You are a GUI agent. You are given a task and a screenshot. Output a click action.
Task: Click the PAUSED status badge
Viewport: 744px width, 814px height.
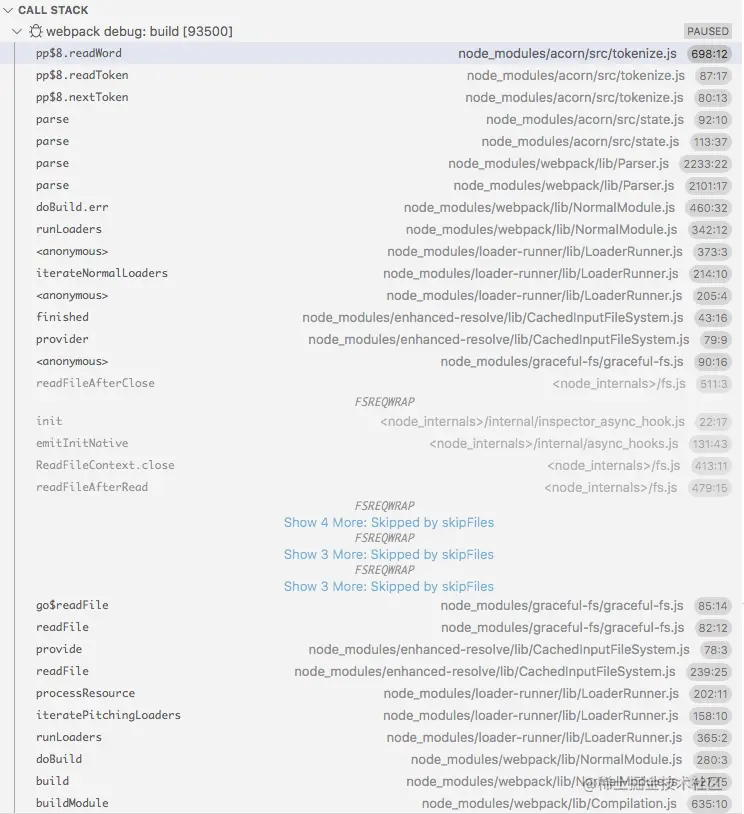(708, 31)
